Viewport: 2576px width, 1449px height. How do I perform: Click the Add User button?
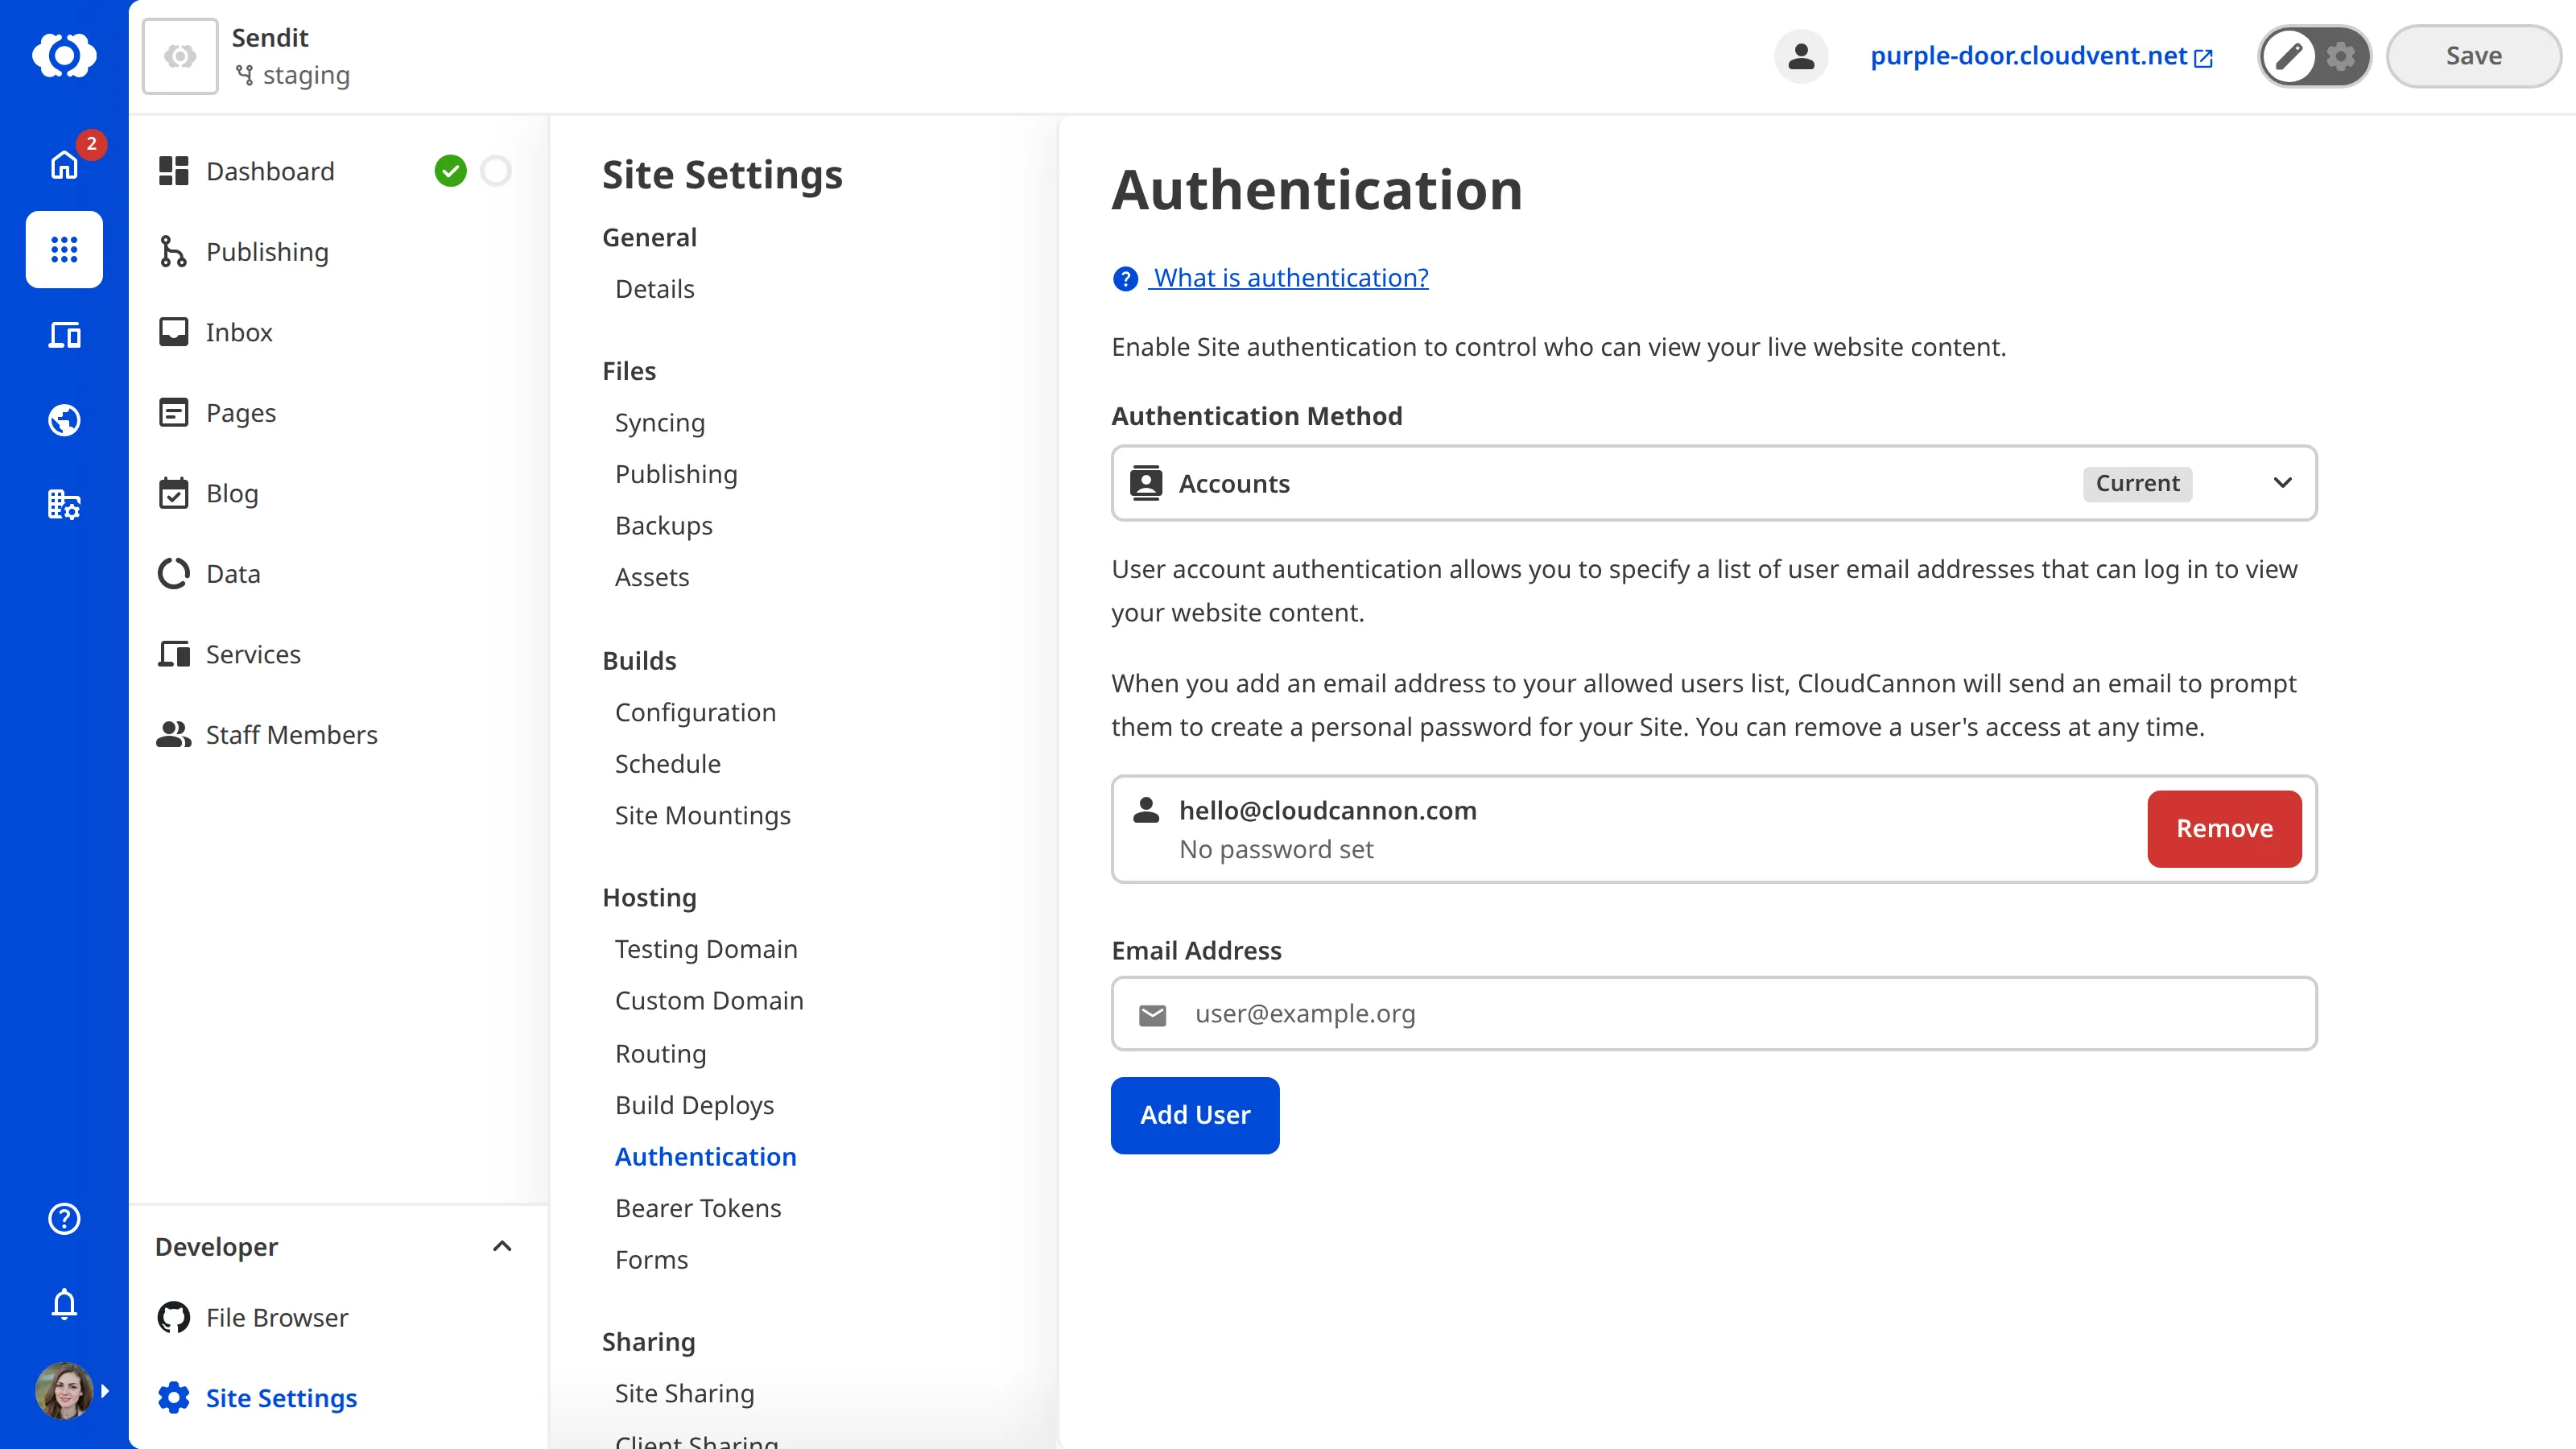(x=1195, y=1115)
